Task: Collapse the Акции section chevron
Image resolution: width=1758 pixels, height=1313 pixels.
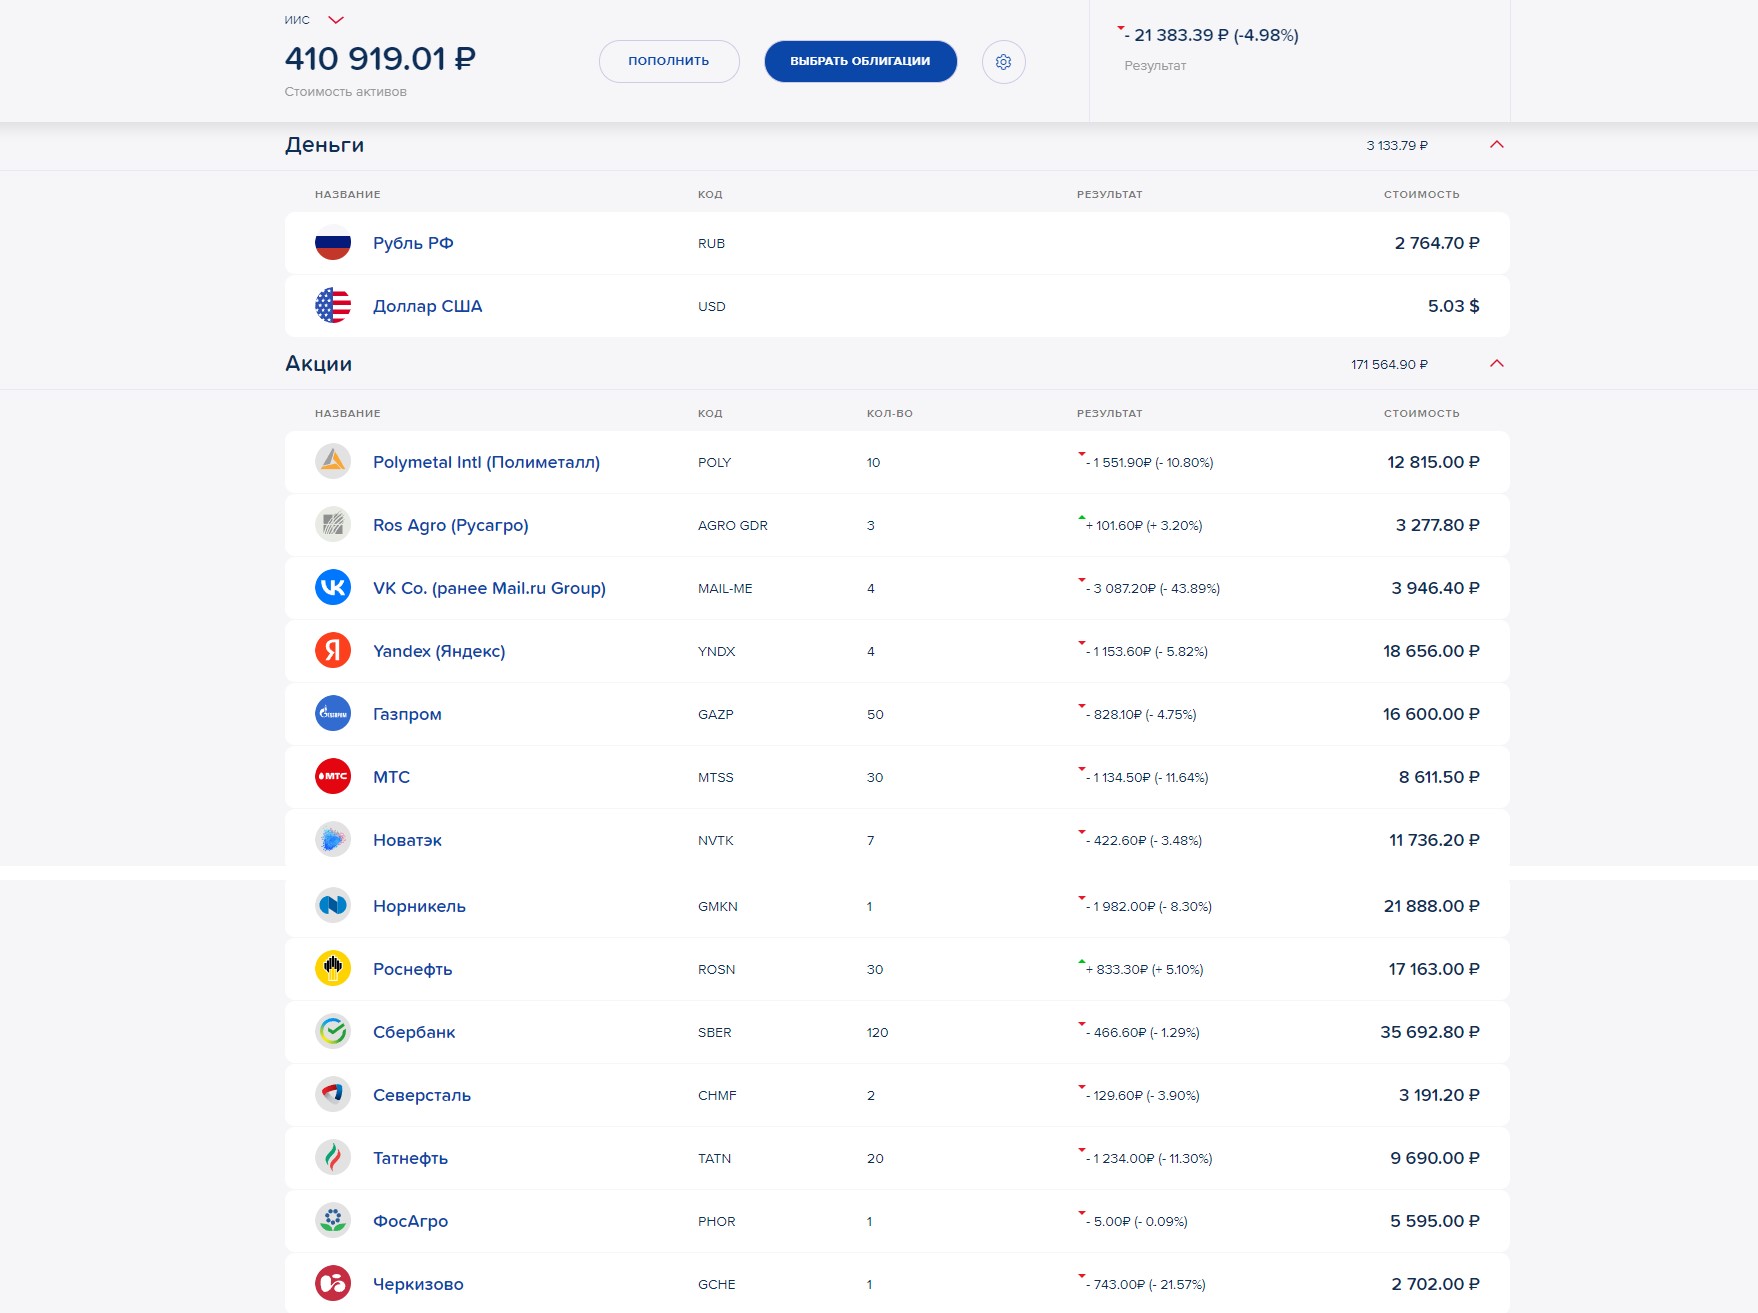Action: coord(1497,364)
